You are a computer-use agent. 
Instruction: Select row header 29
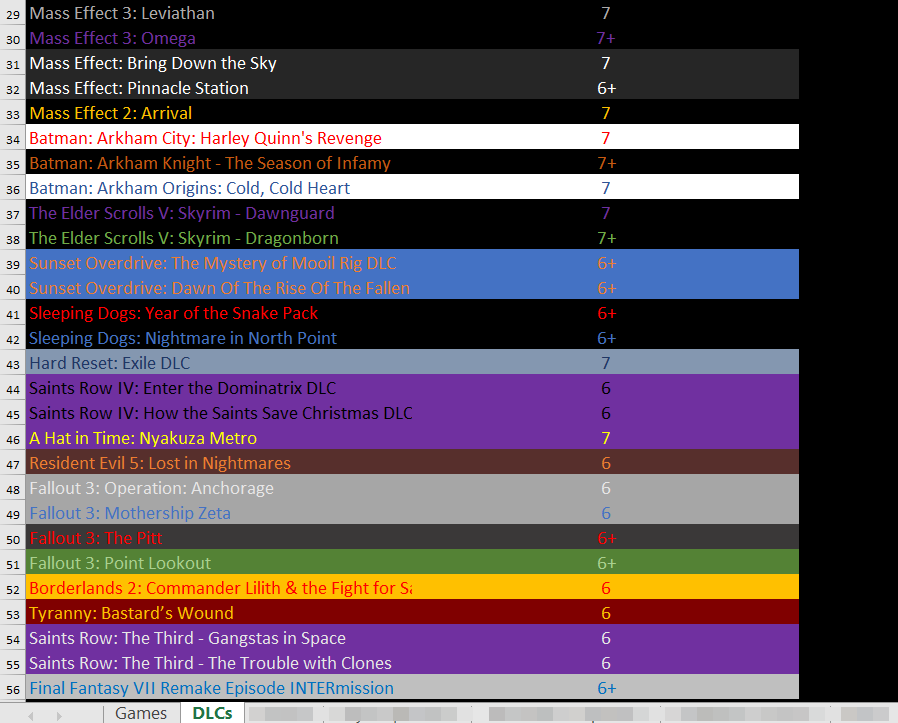coord(13,13)
